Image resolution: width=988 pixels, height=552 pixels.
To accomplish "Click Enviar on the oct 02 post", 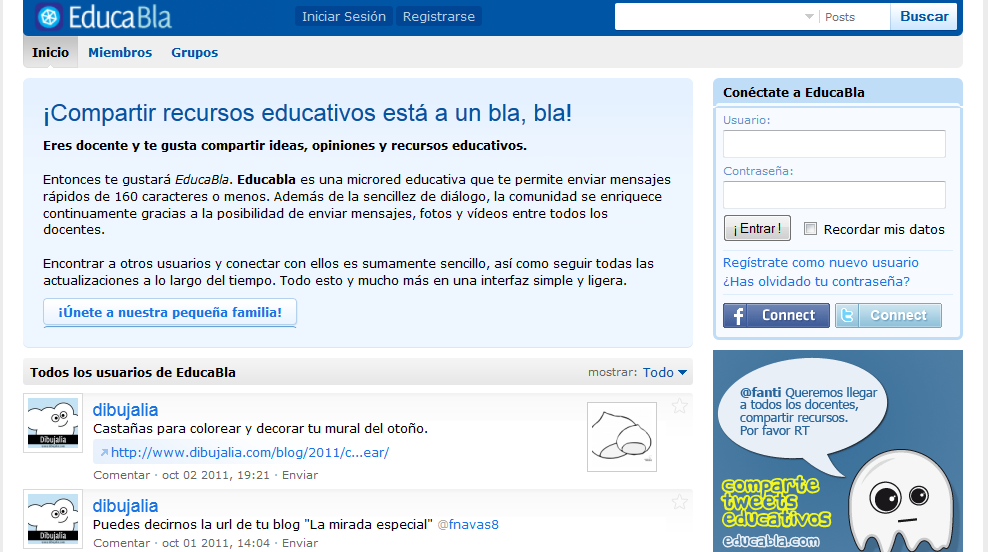I will click(x=300, y=475).
